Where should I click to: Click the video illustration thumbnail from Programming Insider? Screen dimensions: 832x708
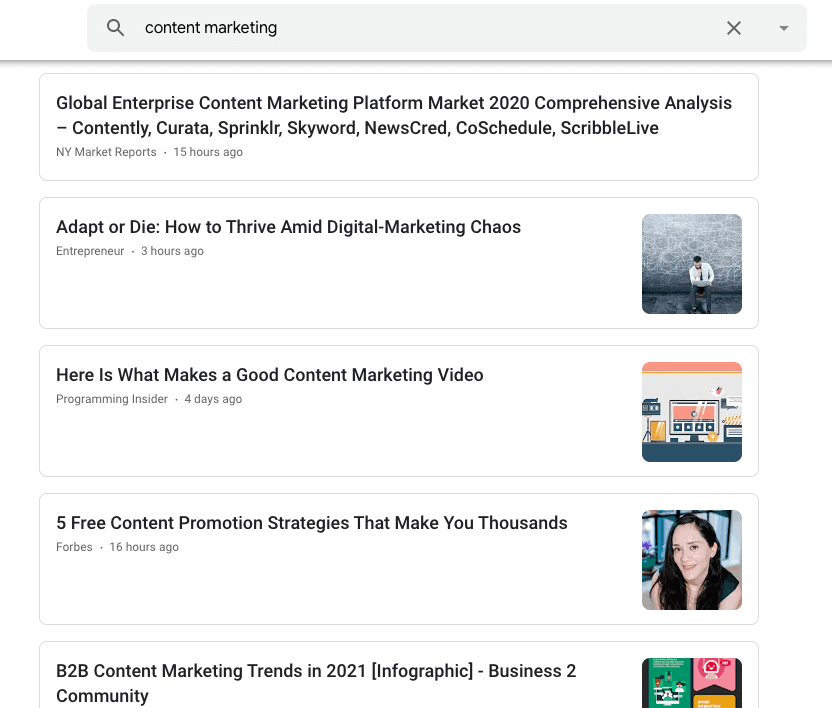click(691, 412)
